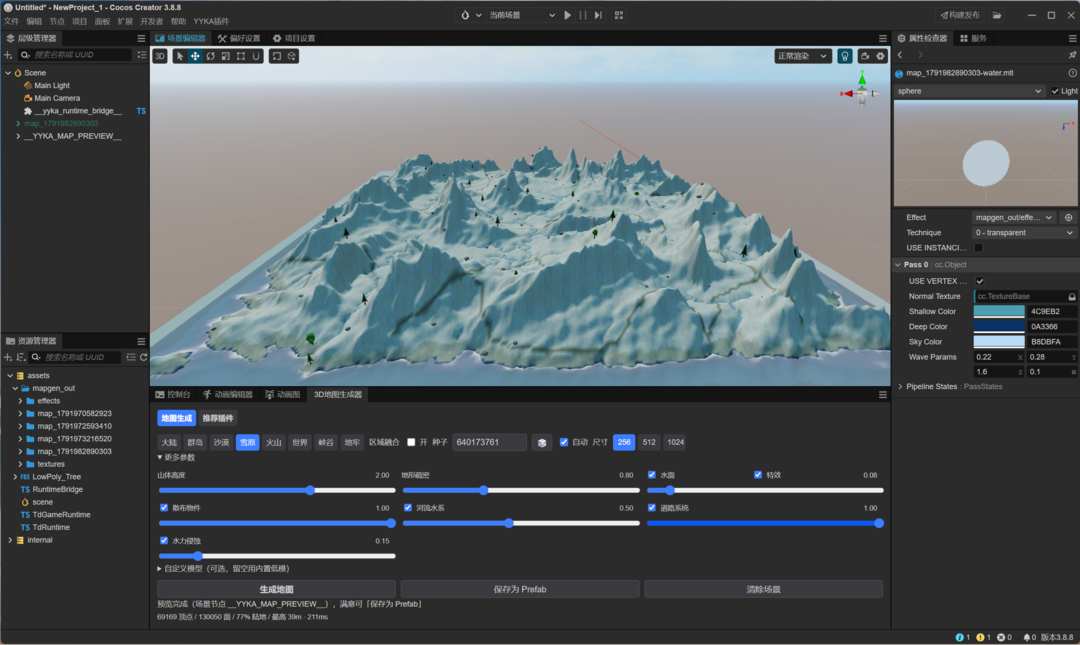
Task: Open the render mode dropdown in scene view
Action: pos(802,56)
